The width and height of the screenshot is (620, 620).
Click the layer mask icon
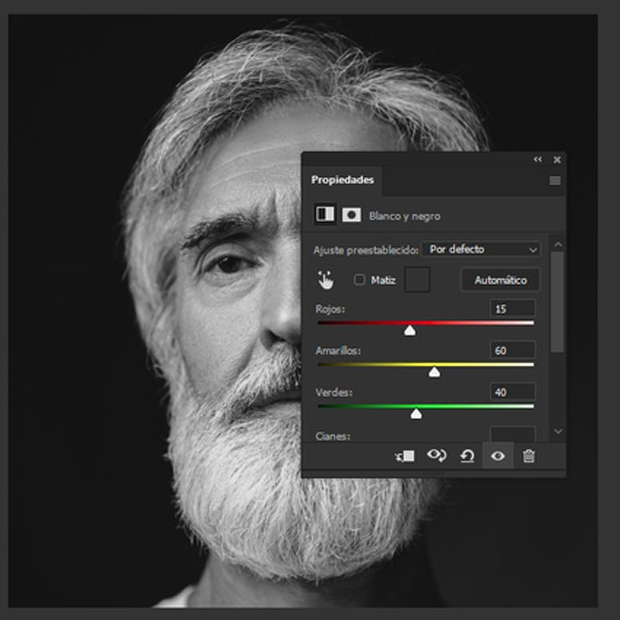click(351, 215)
